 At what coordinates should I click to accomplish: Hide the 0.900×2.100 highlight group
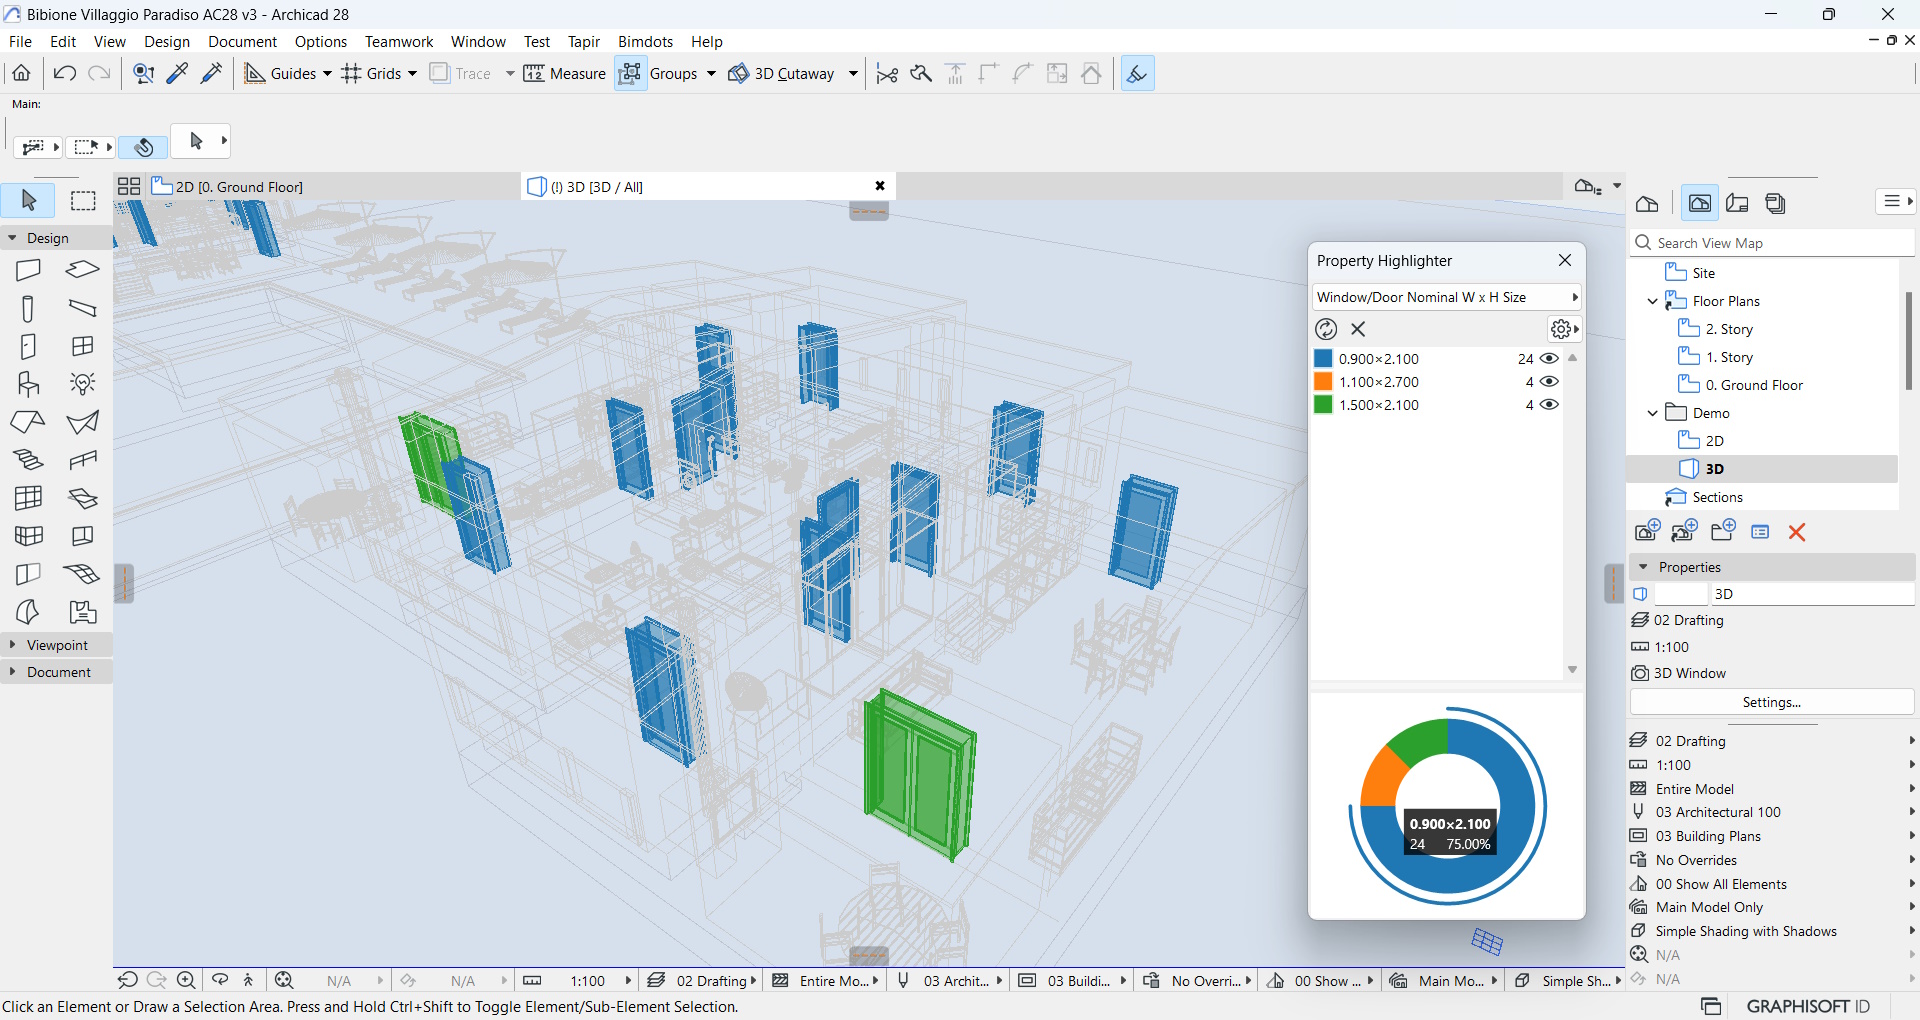(x=1549, y=359)
